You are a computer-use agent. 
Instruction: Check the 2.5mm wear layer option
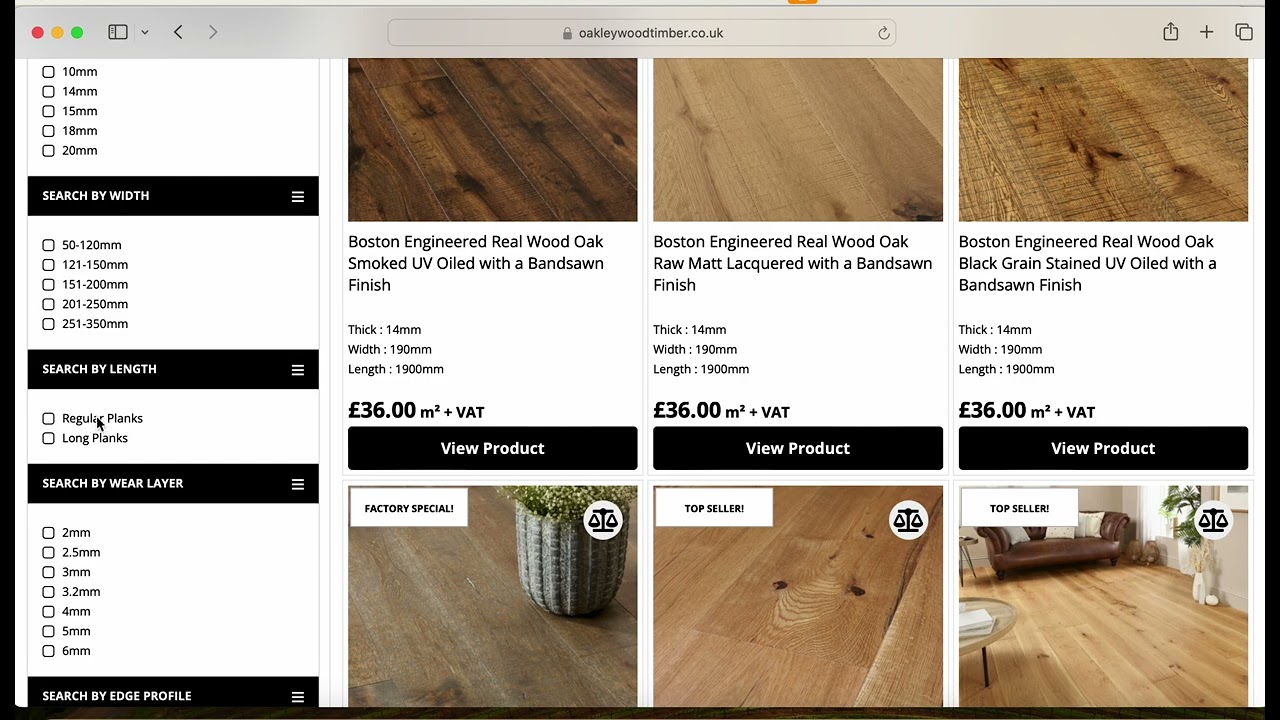pos(48,552)
